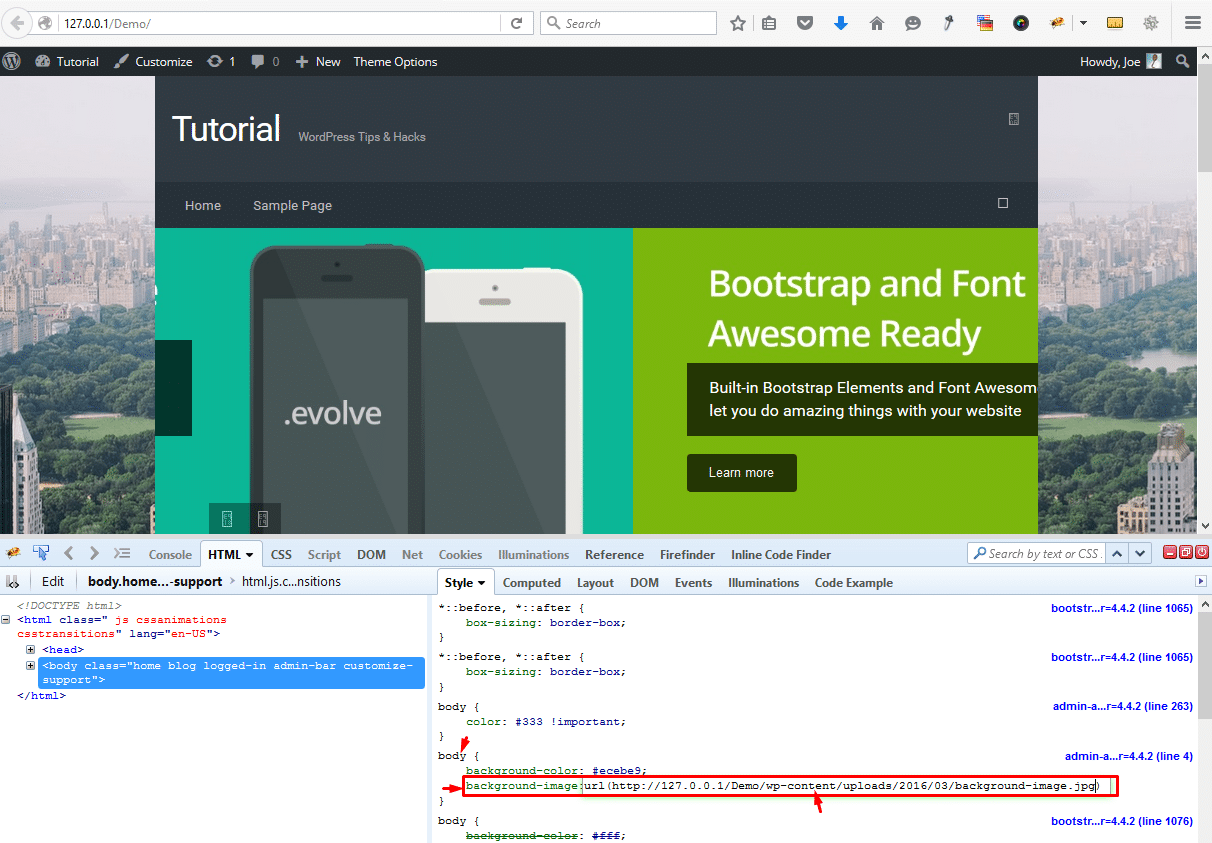Activate Firebug inspect element pointer
Viewport: 1212px width, 843px height.
(42, 553)
